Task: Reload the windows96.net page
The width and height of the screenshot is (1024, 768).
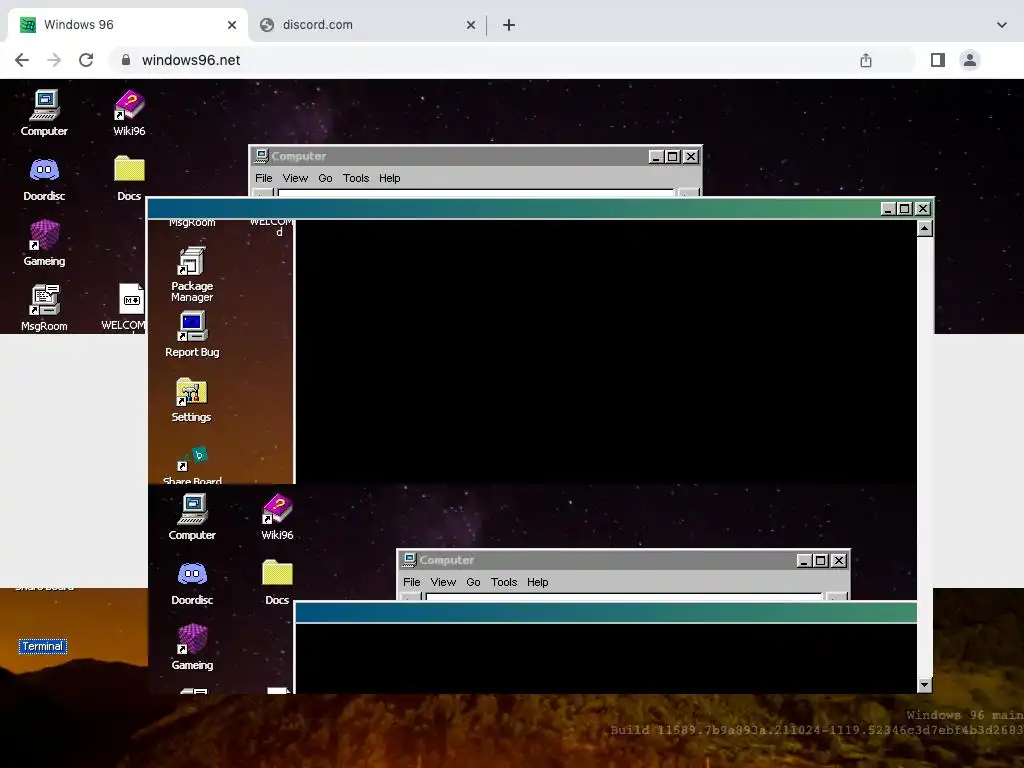Action: pyautogui.click(x=86, y=60)
